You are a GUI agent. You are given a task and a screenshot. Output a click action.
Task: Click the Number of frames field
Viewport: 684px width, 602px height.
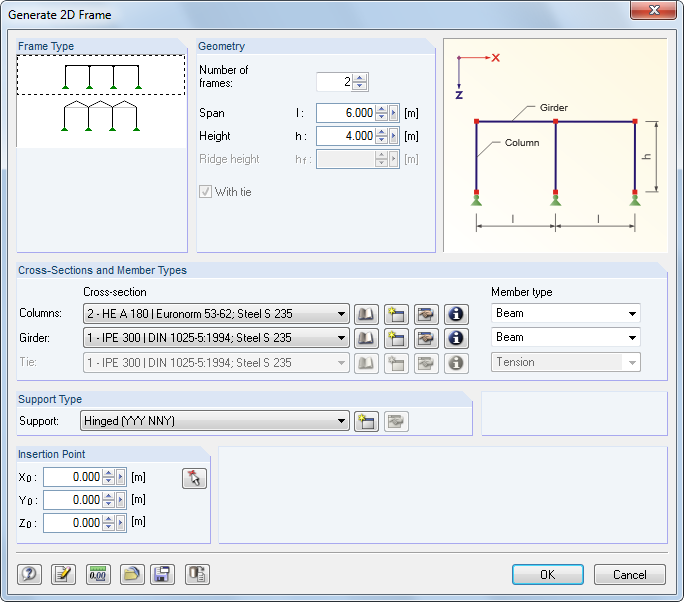pos(334,82)
